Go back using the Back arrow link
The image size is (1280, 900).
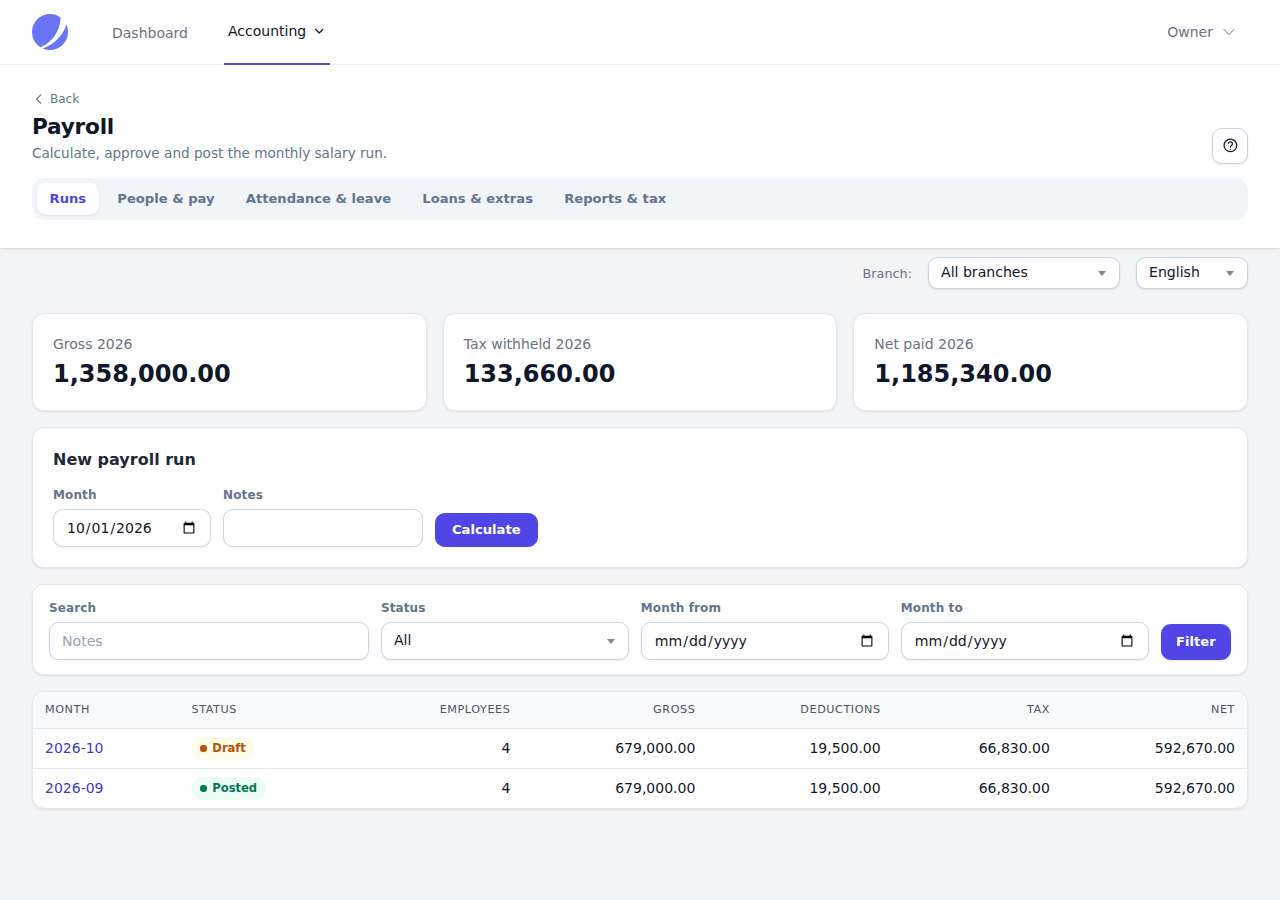(56, 98)
